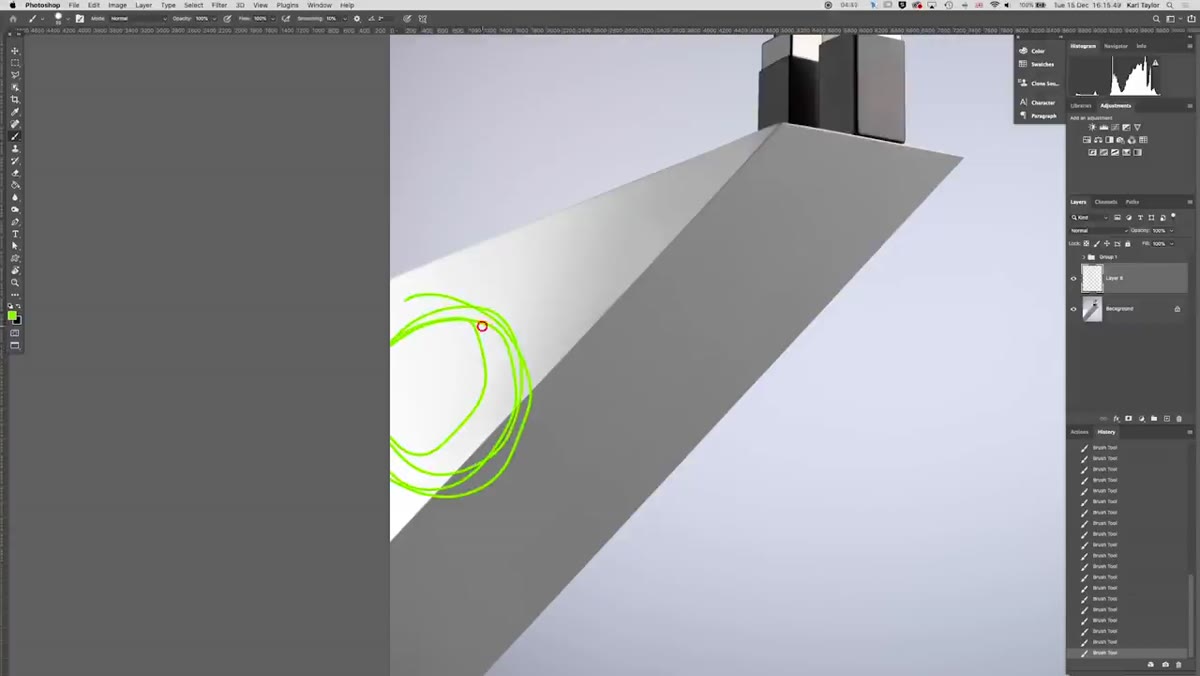Open the Flow dropdown in options bar
Image resolution: width=1200 pixels, height=676 pixels.
click(x=271, y=18)
